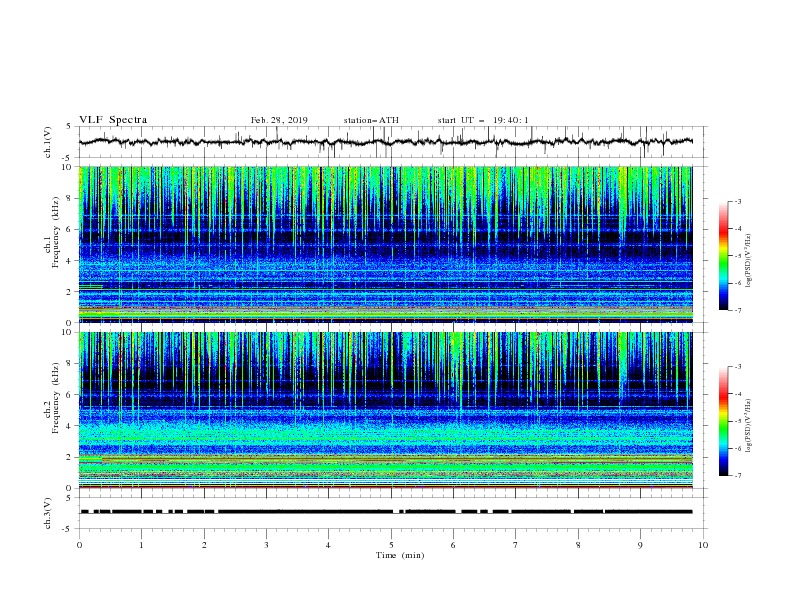
Task: Click the ch.1 PSD color scale bar
Action: (723, 256)
